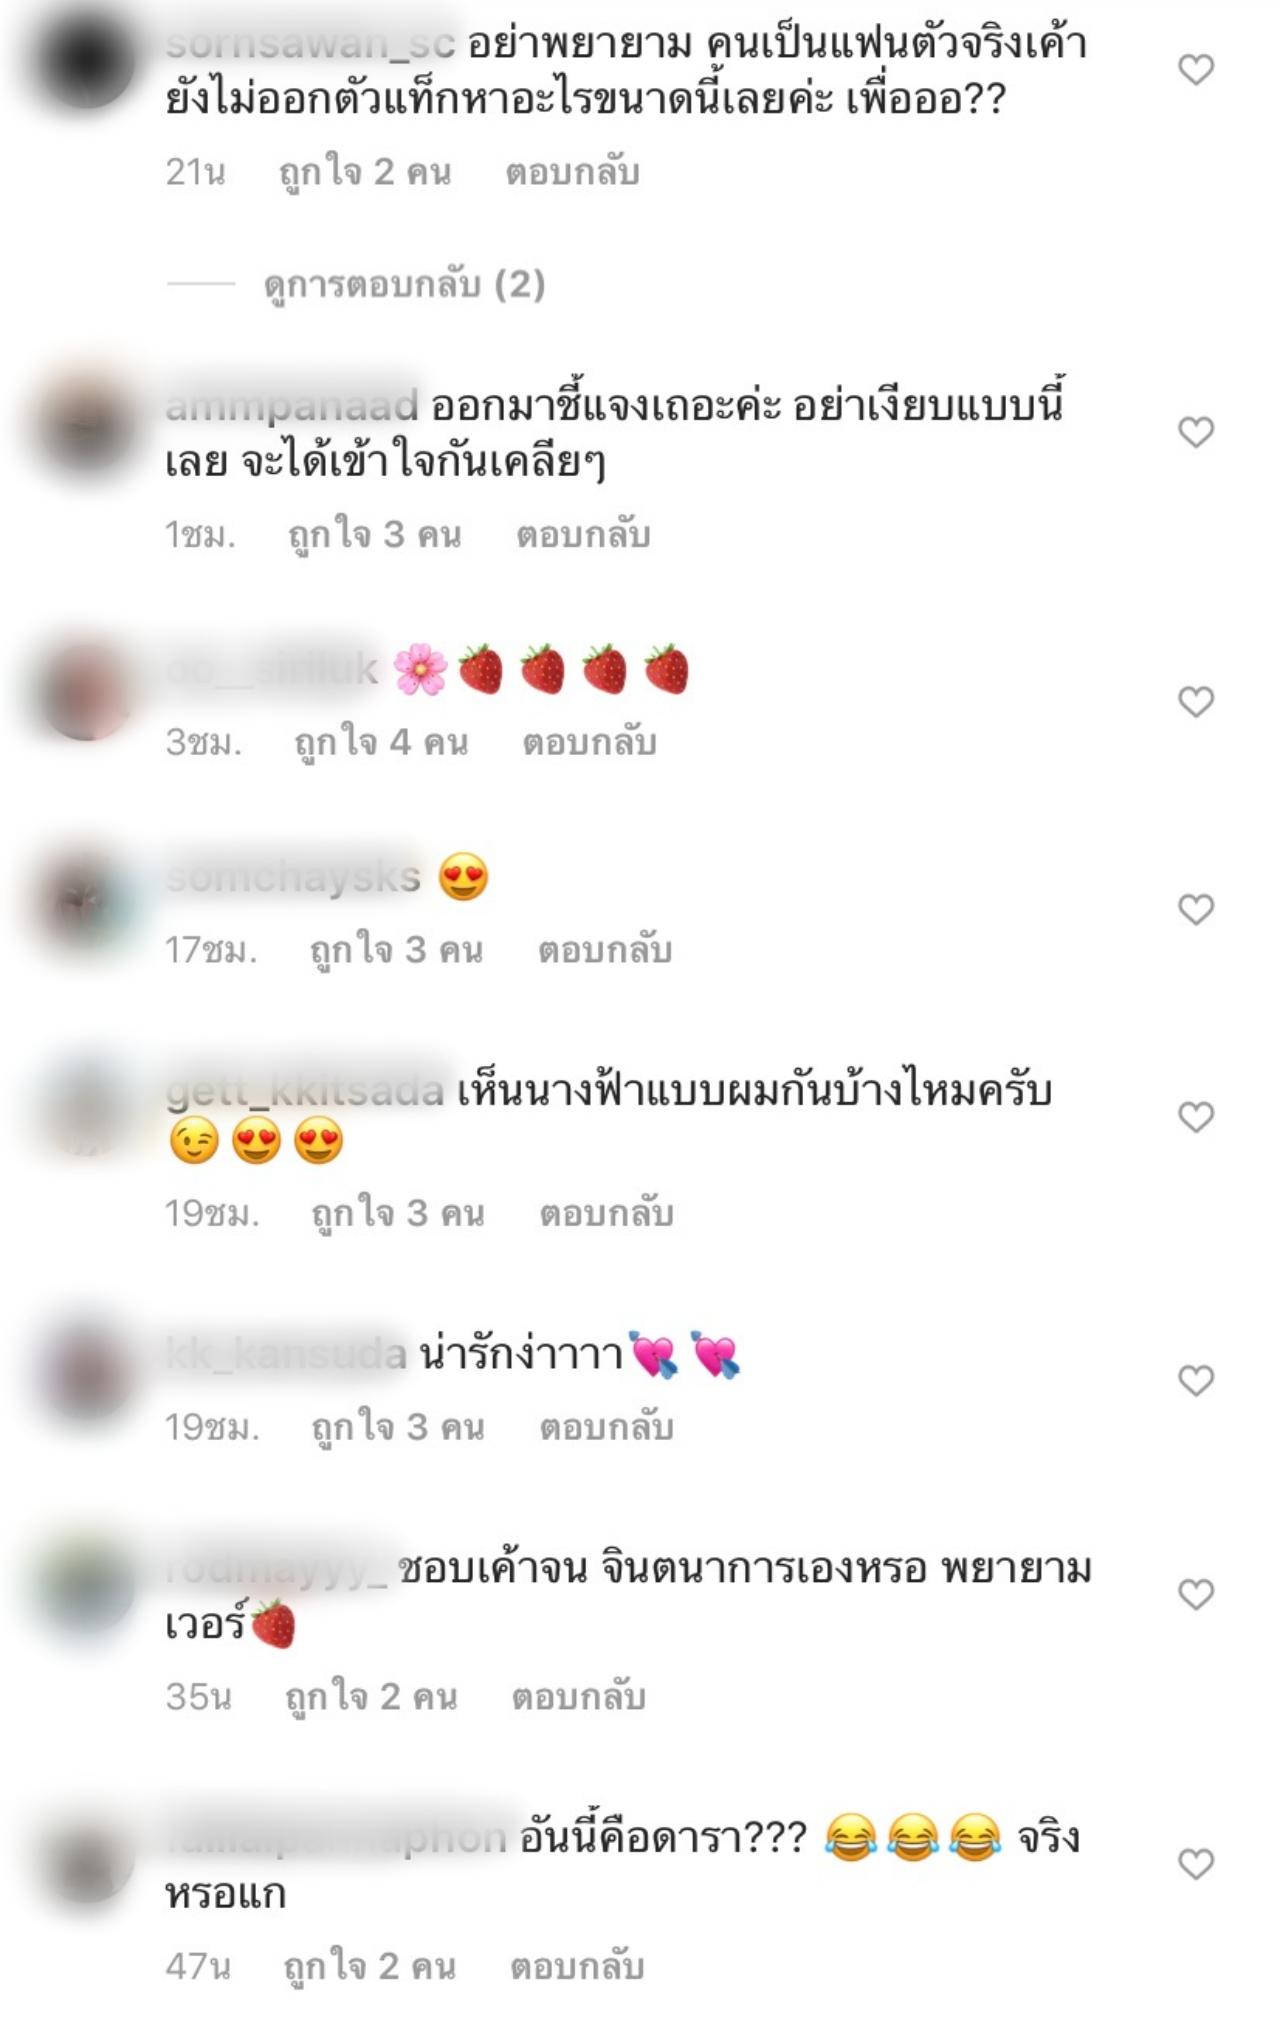Screen dimensions: 1280x2041
Task: Open the gett_kkitsada avatar
Action: coord(88,1110)
